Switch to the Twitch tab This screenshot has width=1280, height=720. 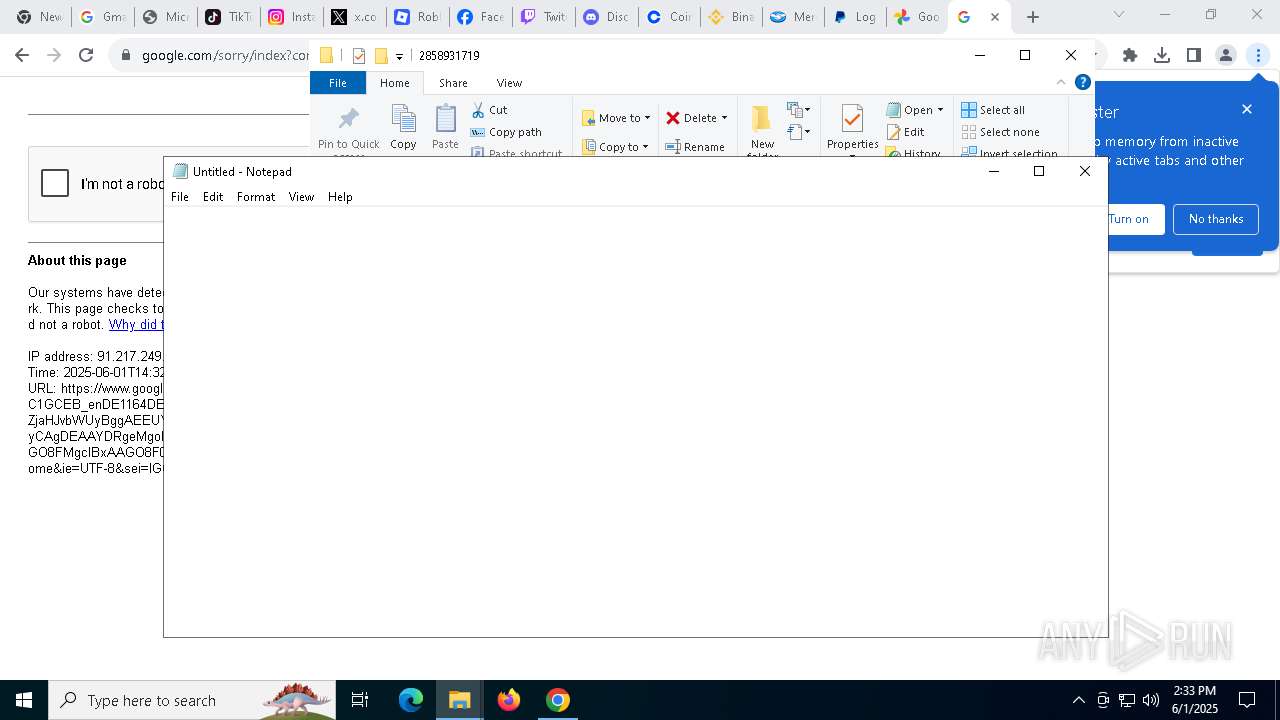(543, 17)
